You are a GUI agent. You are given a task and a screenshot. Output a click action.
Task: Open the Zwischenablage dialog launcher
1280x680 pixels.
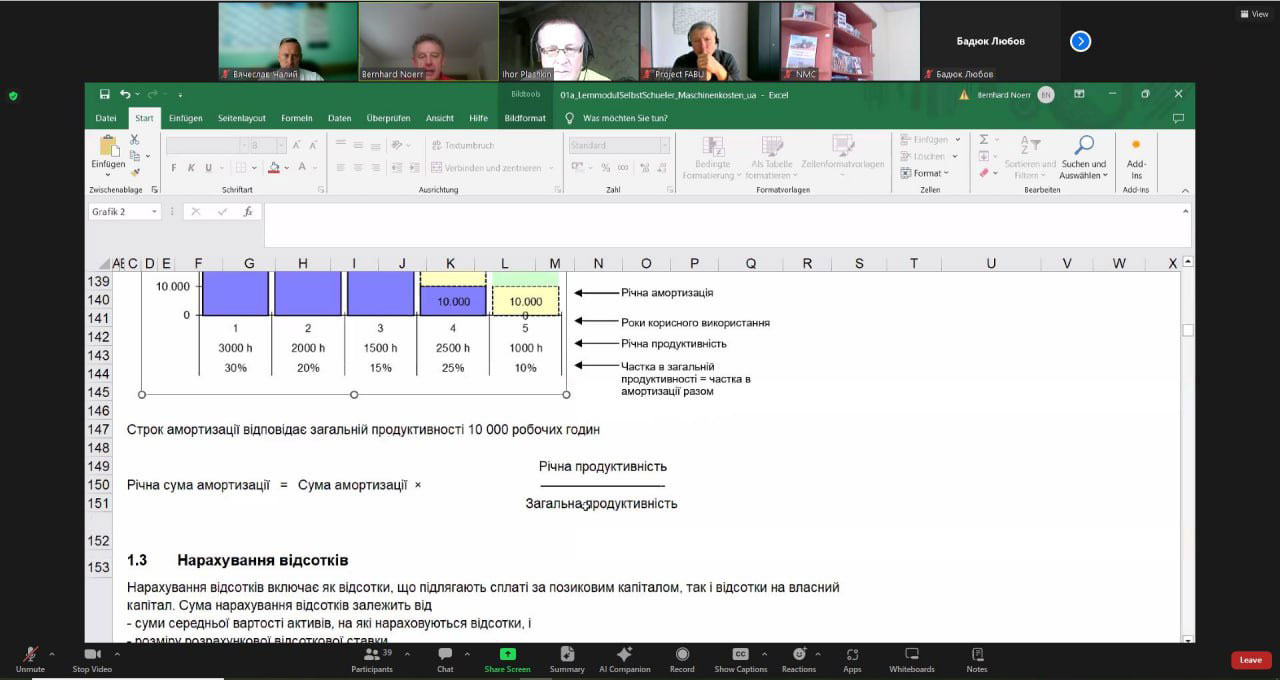(154, 190)
